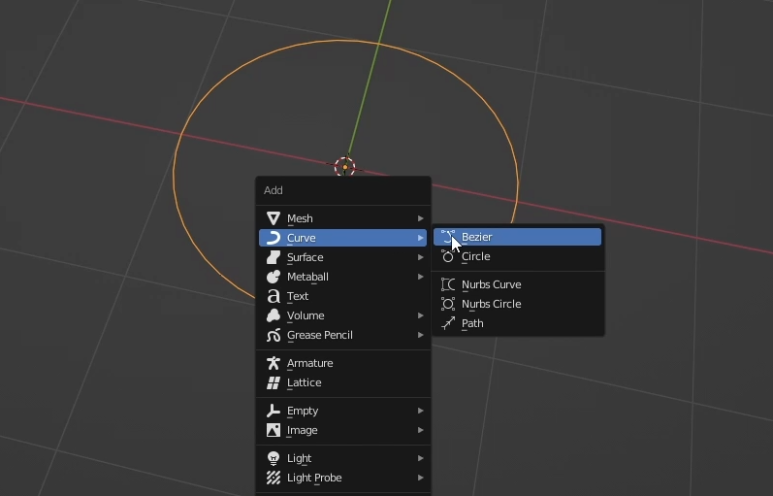The image size is (773, 496).
Task: Add a Bezier curve
Action: tap(518, 237)
